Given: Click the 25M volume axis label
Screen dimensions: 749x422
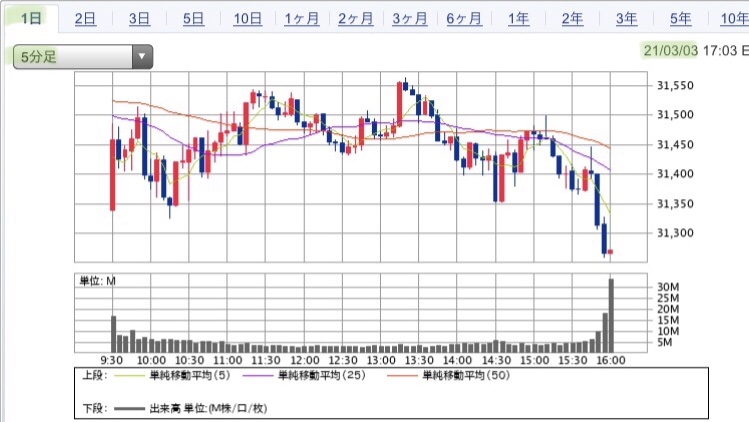Looking at the screenshot, I should (x=668, y=298).
